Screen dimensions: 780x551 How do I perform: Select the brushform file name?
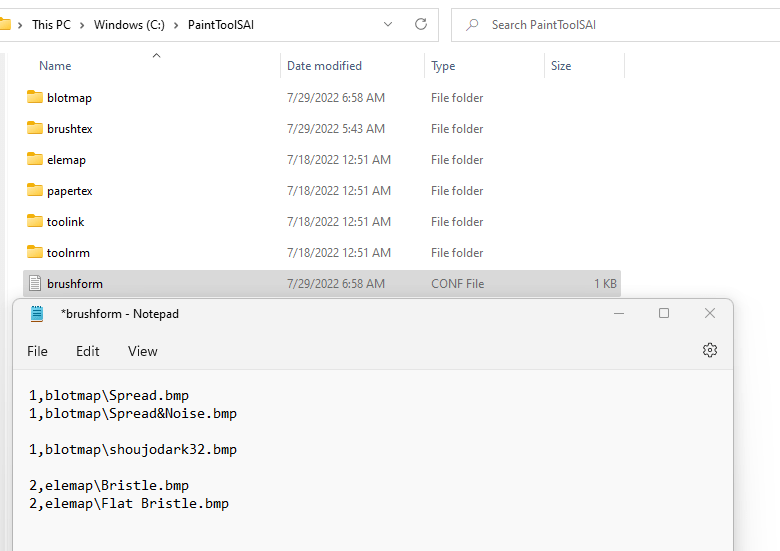(75, 284)
